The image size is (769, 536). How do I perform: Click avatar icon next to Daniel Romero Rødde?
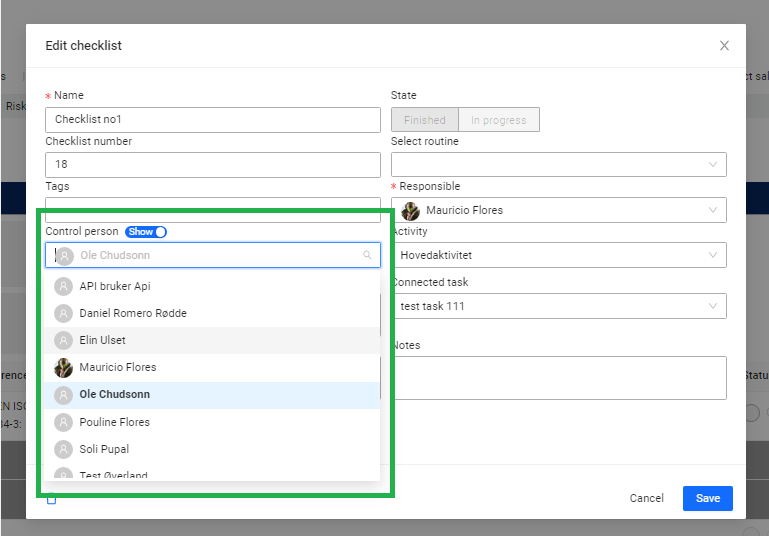[x=64, y=313]
